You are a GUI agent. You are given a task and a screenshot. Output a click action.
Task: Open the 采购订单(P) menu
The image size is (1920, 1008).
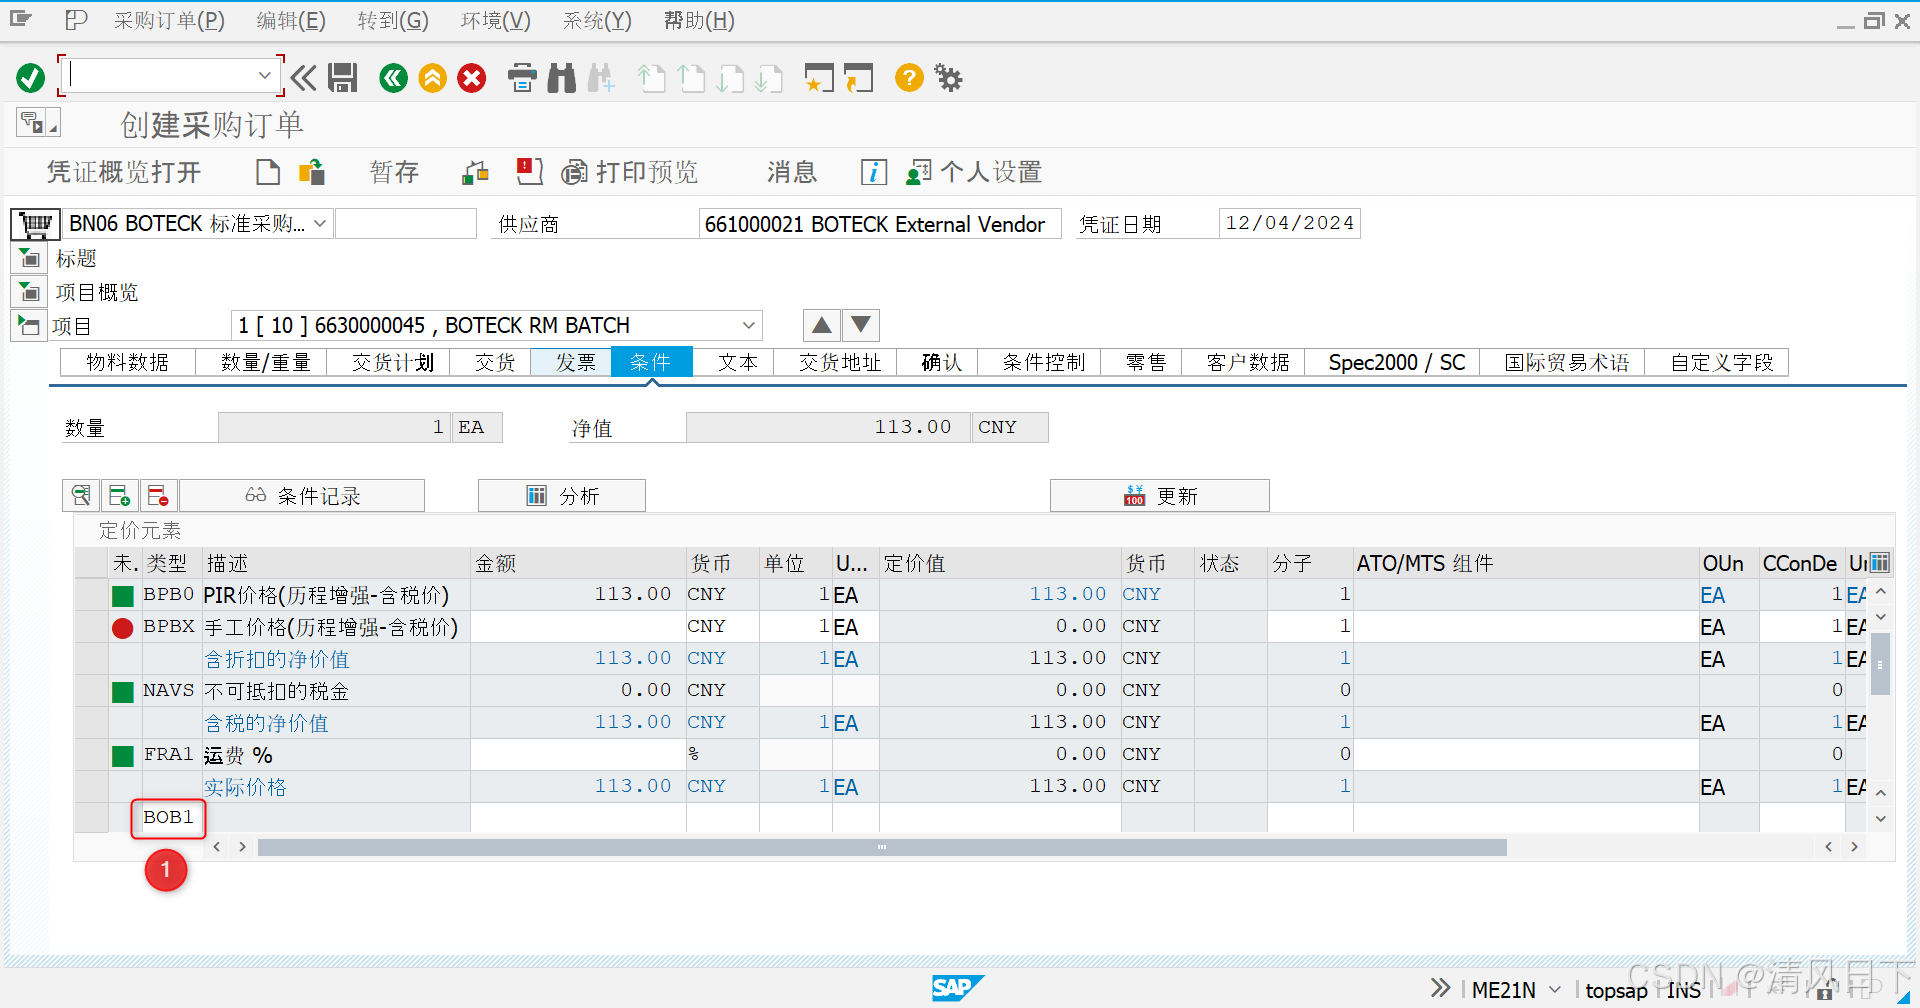click(169, 20)
